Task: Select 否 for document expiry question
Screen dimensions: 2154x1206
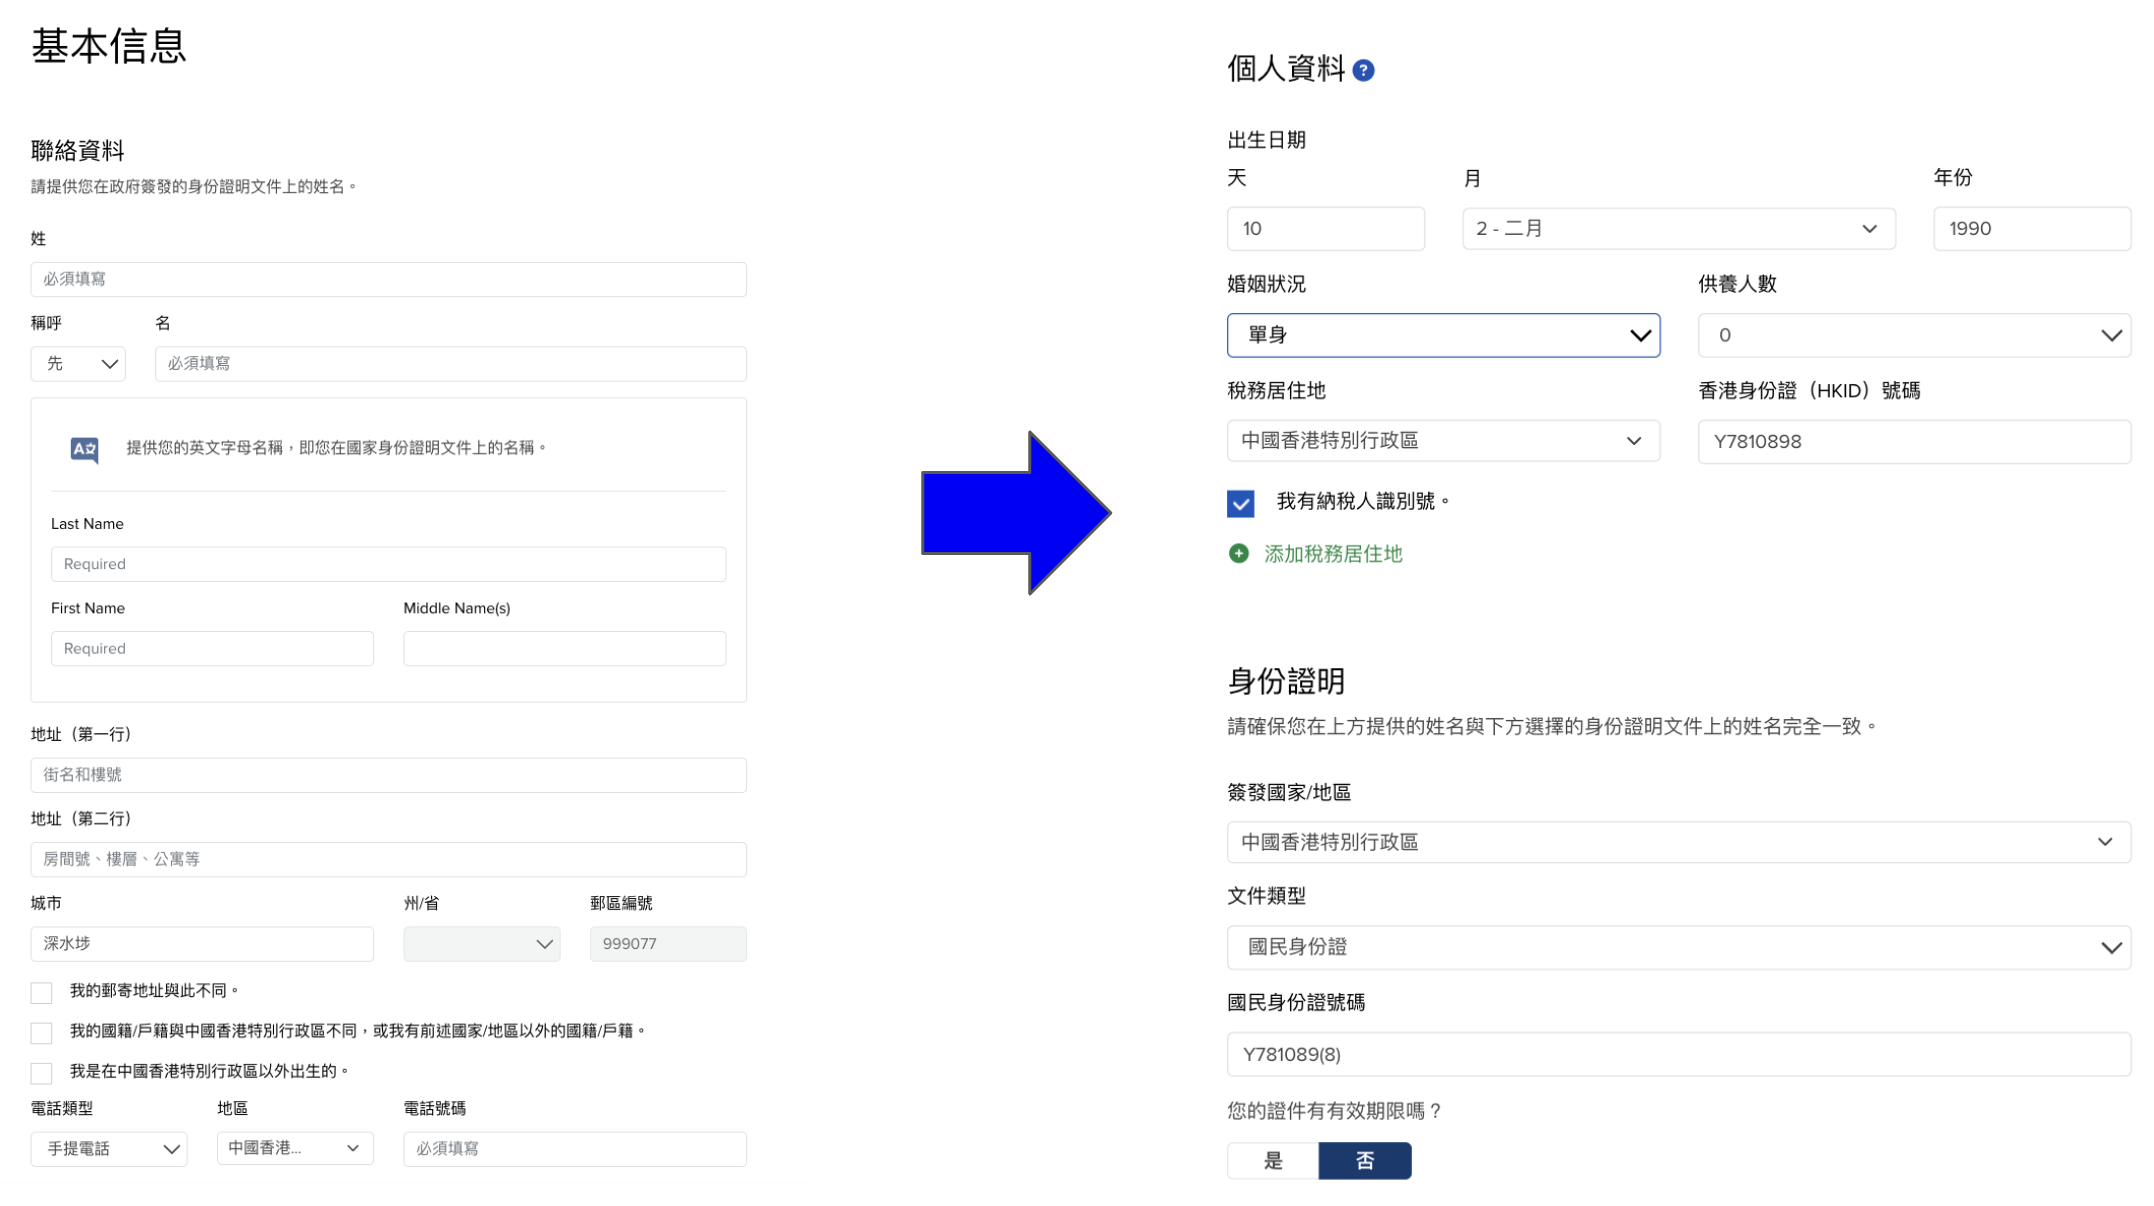Action: click(1365, 1160)
